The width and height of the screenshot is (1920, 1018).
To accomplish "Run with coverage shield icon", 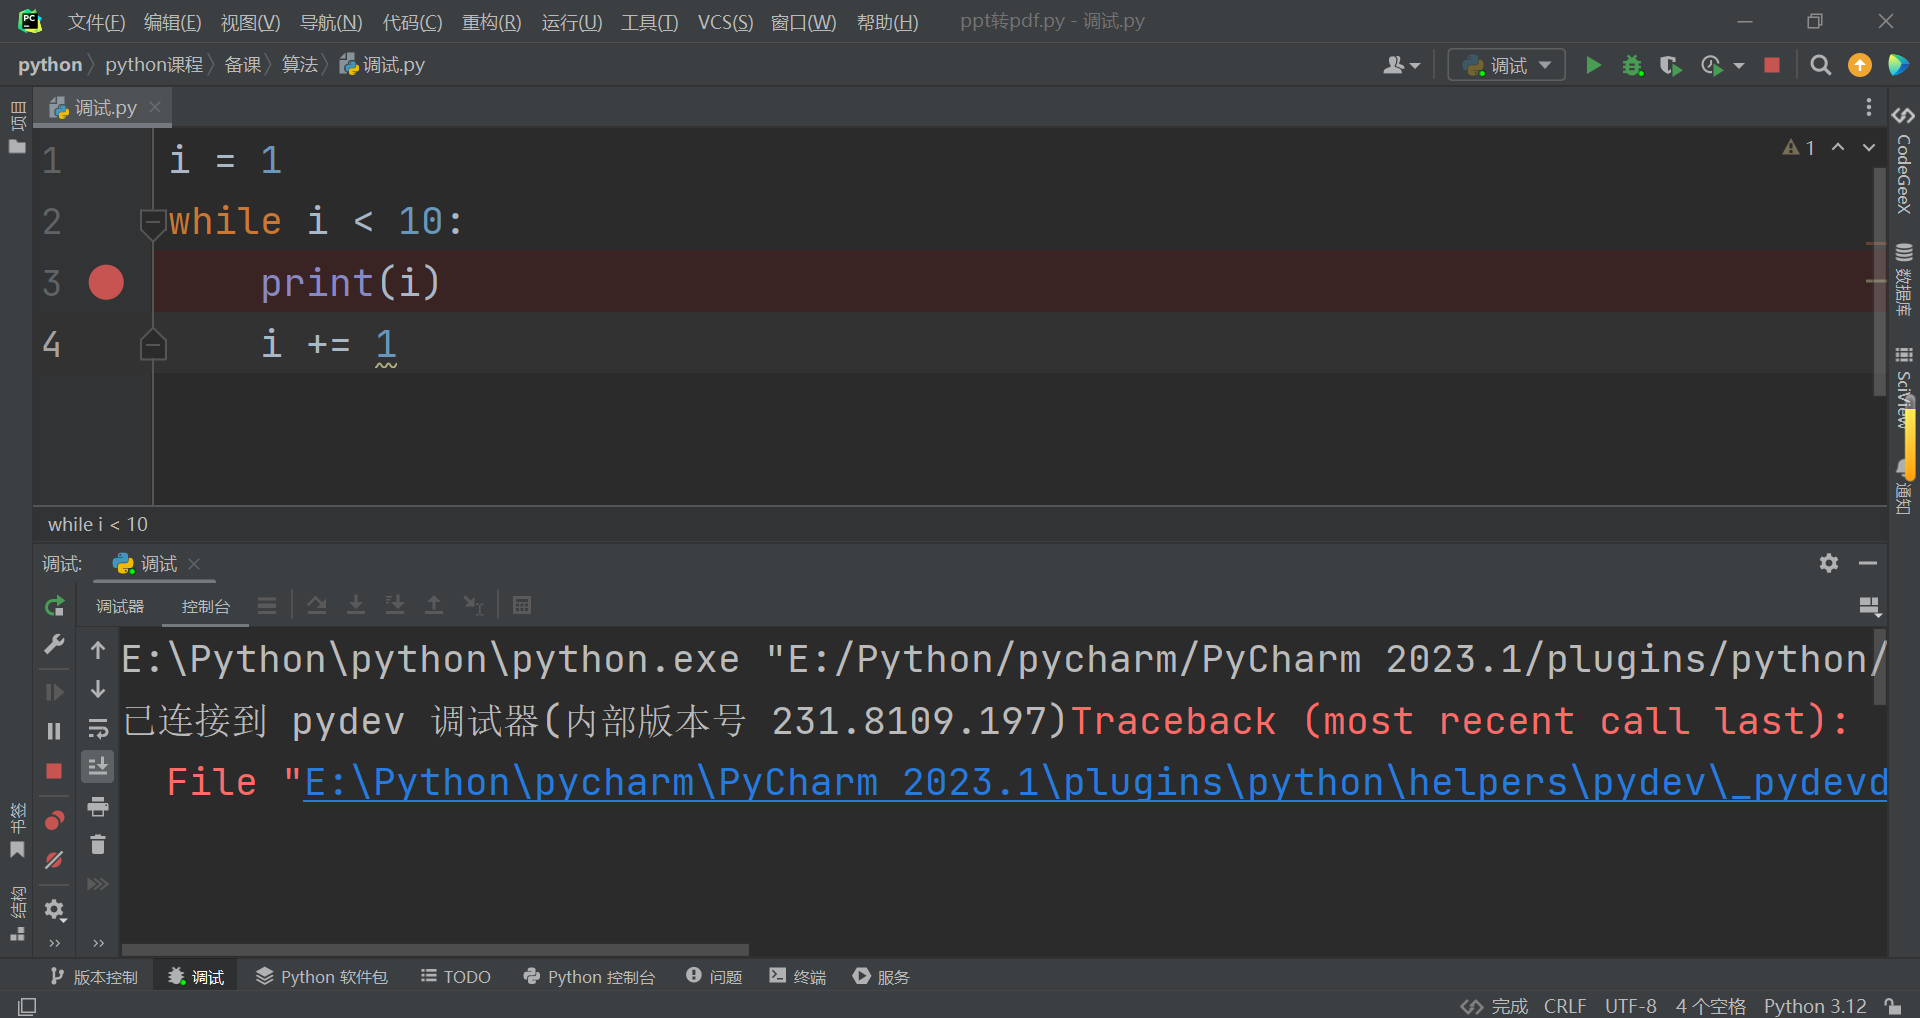I will pos(1670,65).
